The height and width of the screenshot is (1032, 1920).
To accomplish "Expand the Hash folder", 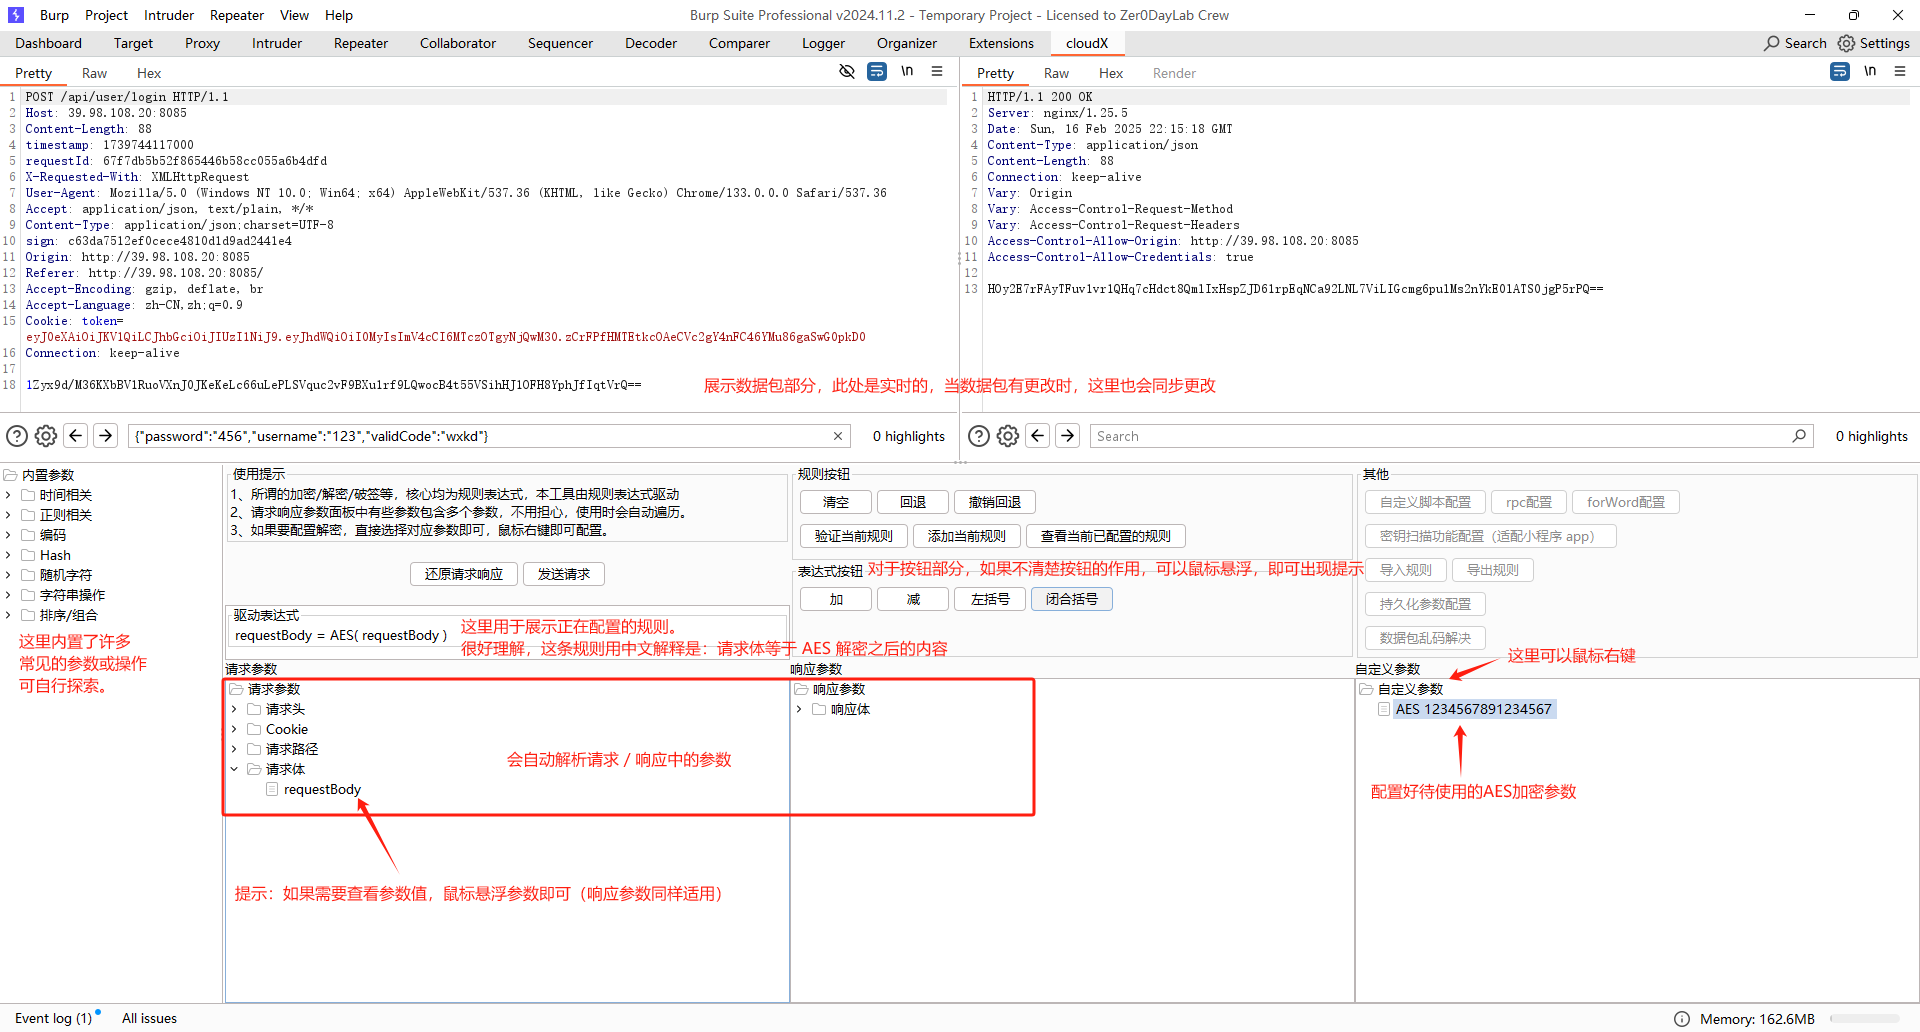I will click(x=8, y=555).
